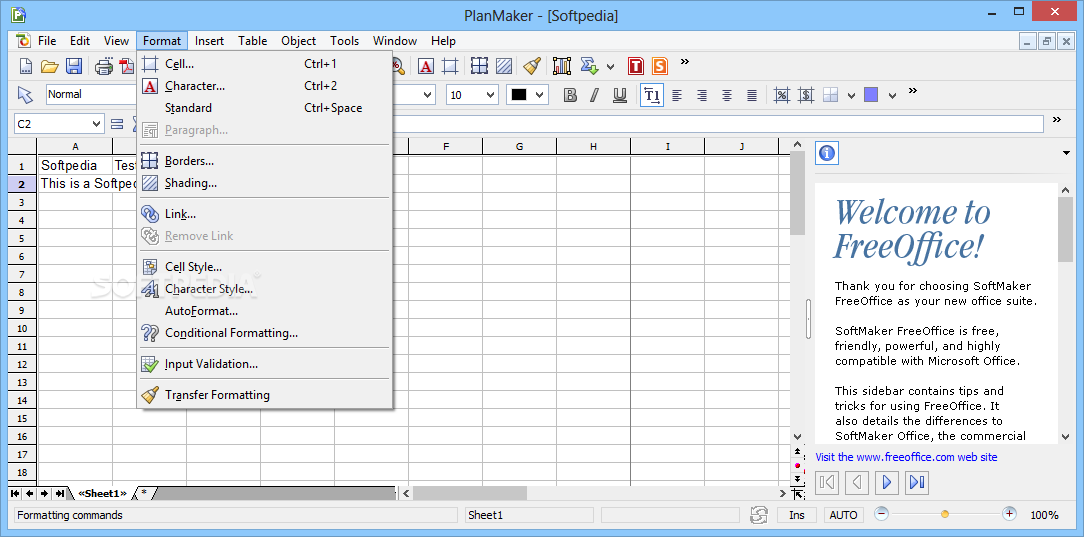This screenshot has width=1084, height=537.
Task: Visit the www.freeoffice.com web site link
Action: 906,457
